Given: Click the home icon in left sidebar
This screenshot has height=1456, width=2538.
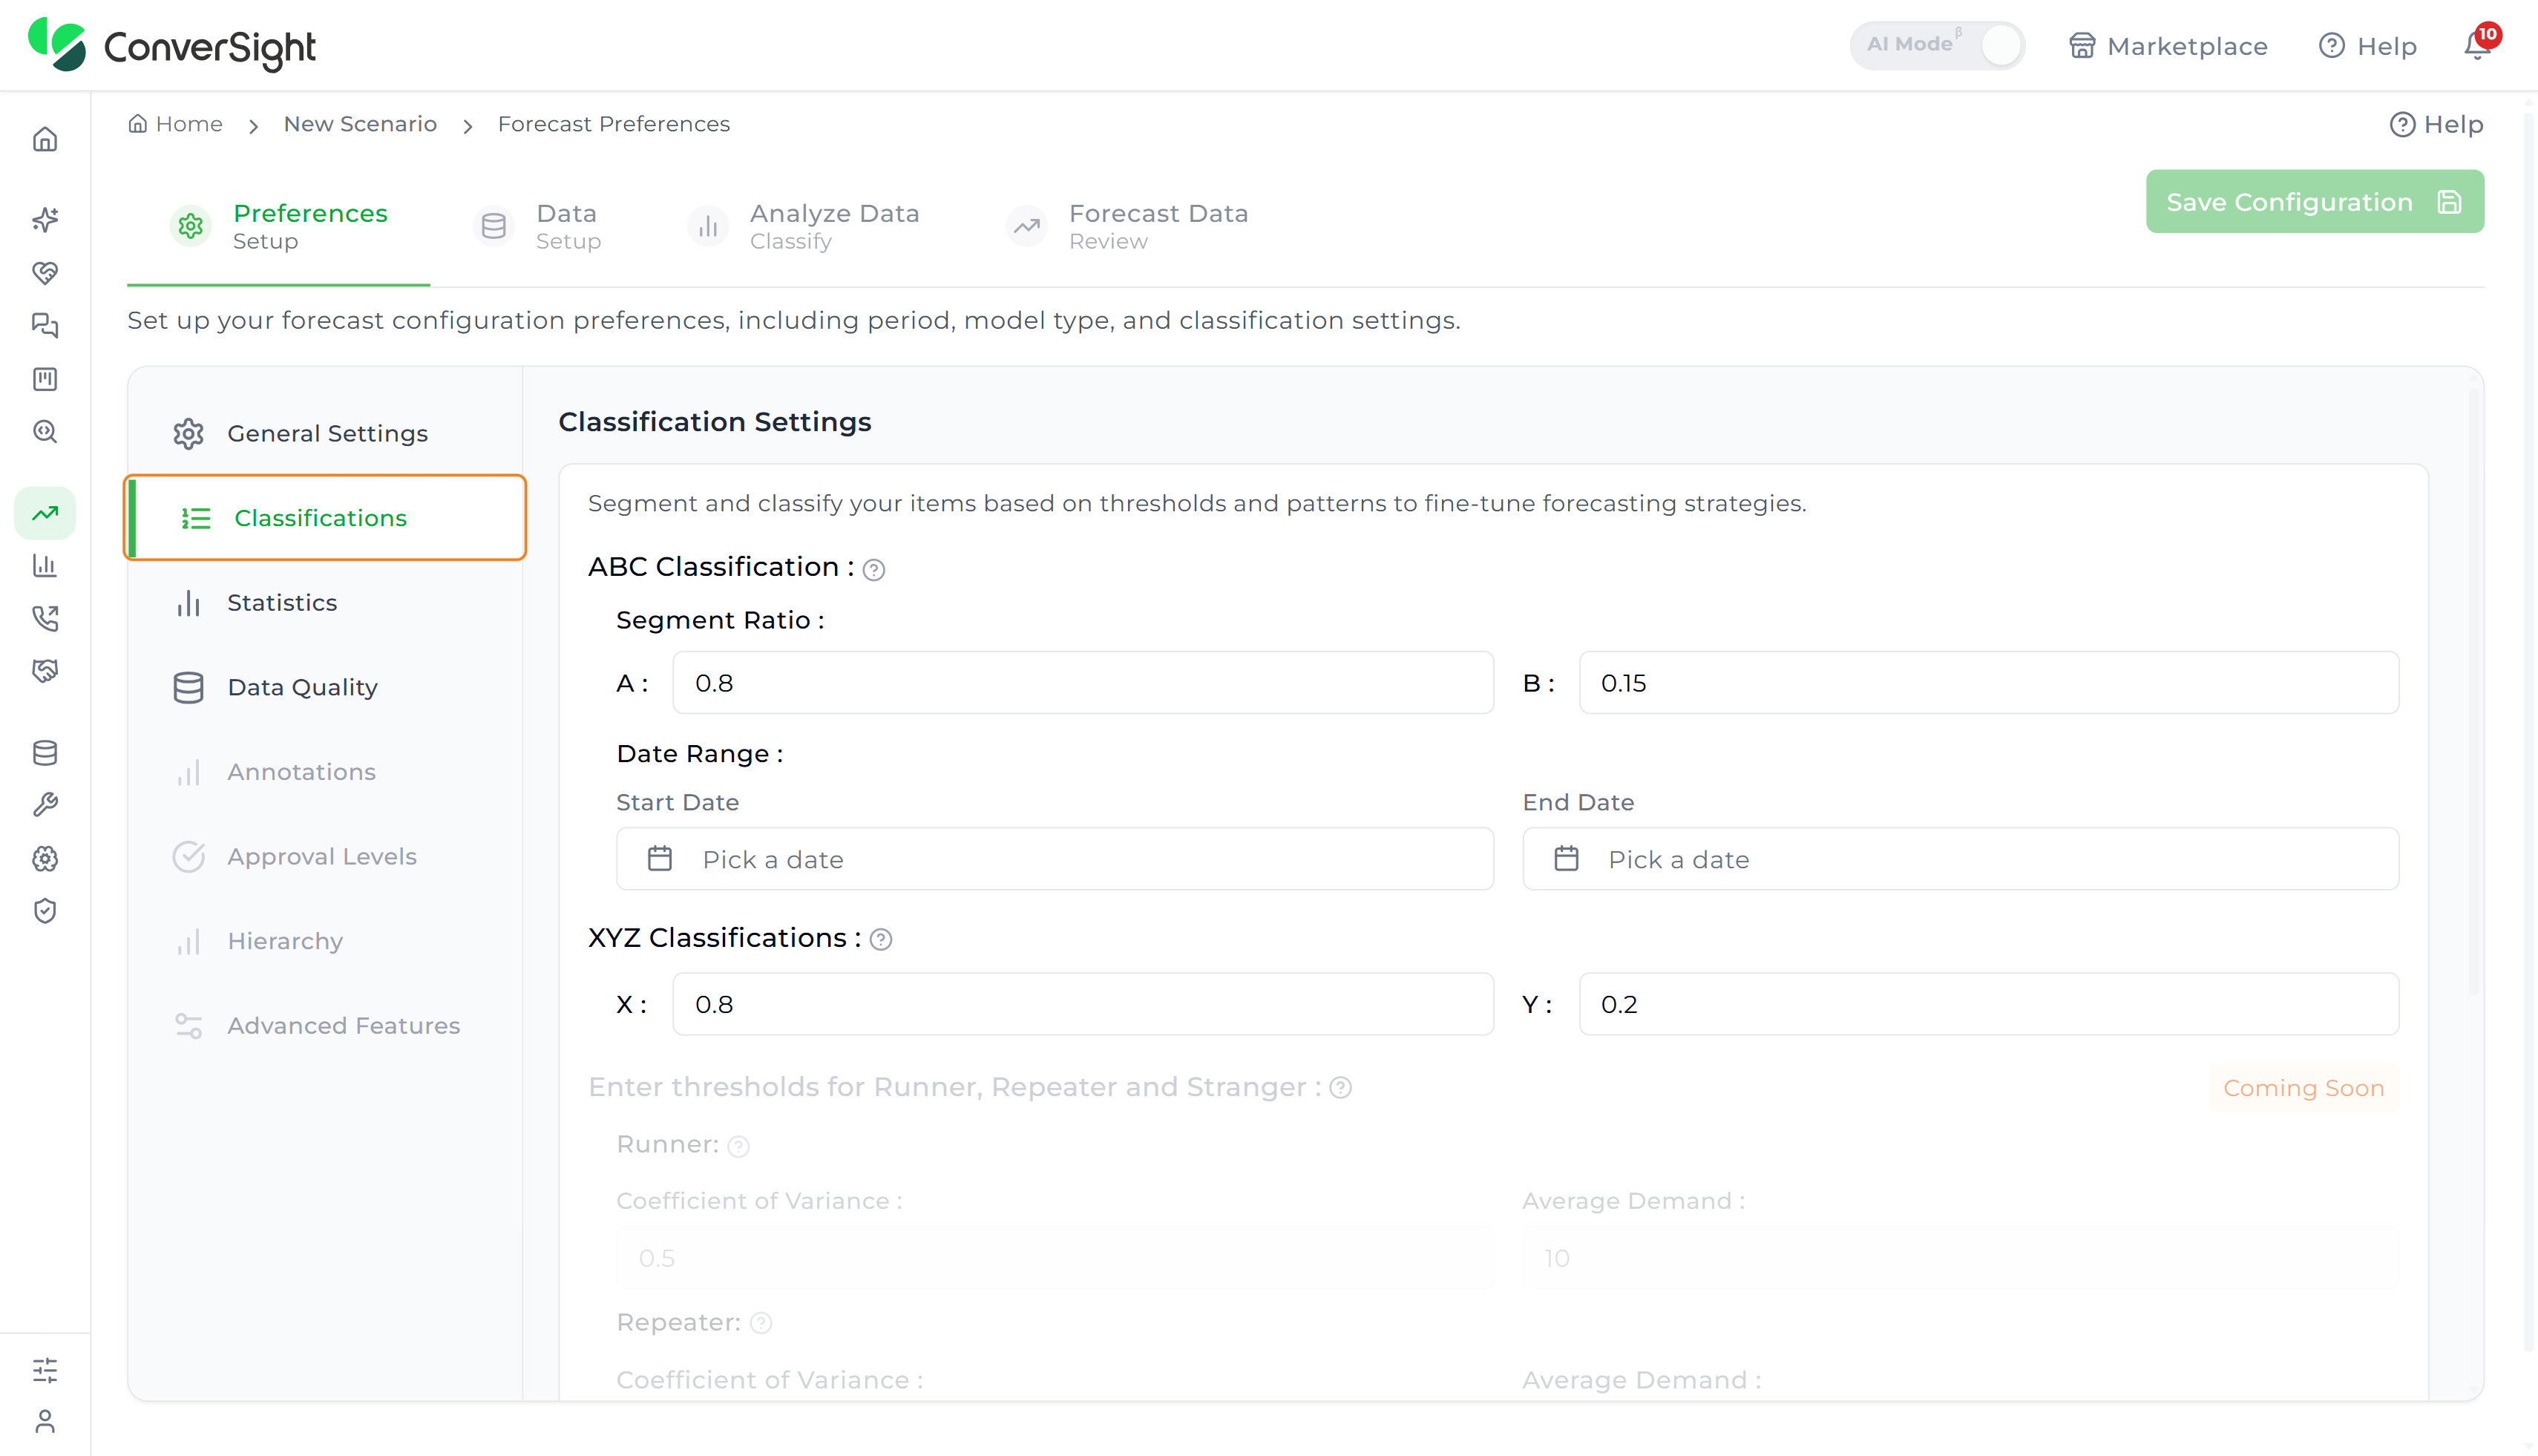Looking at the screenshot, I should point(45,139).
